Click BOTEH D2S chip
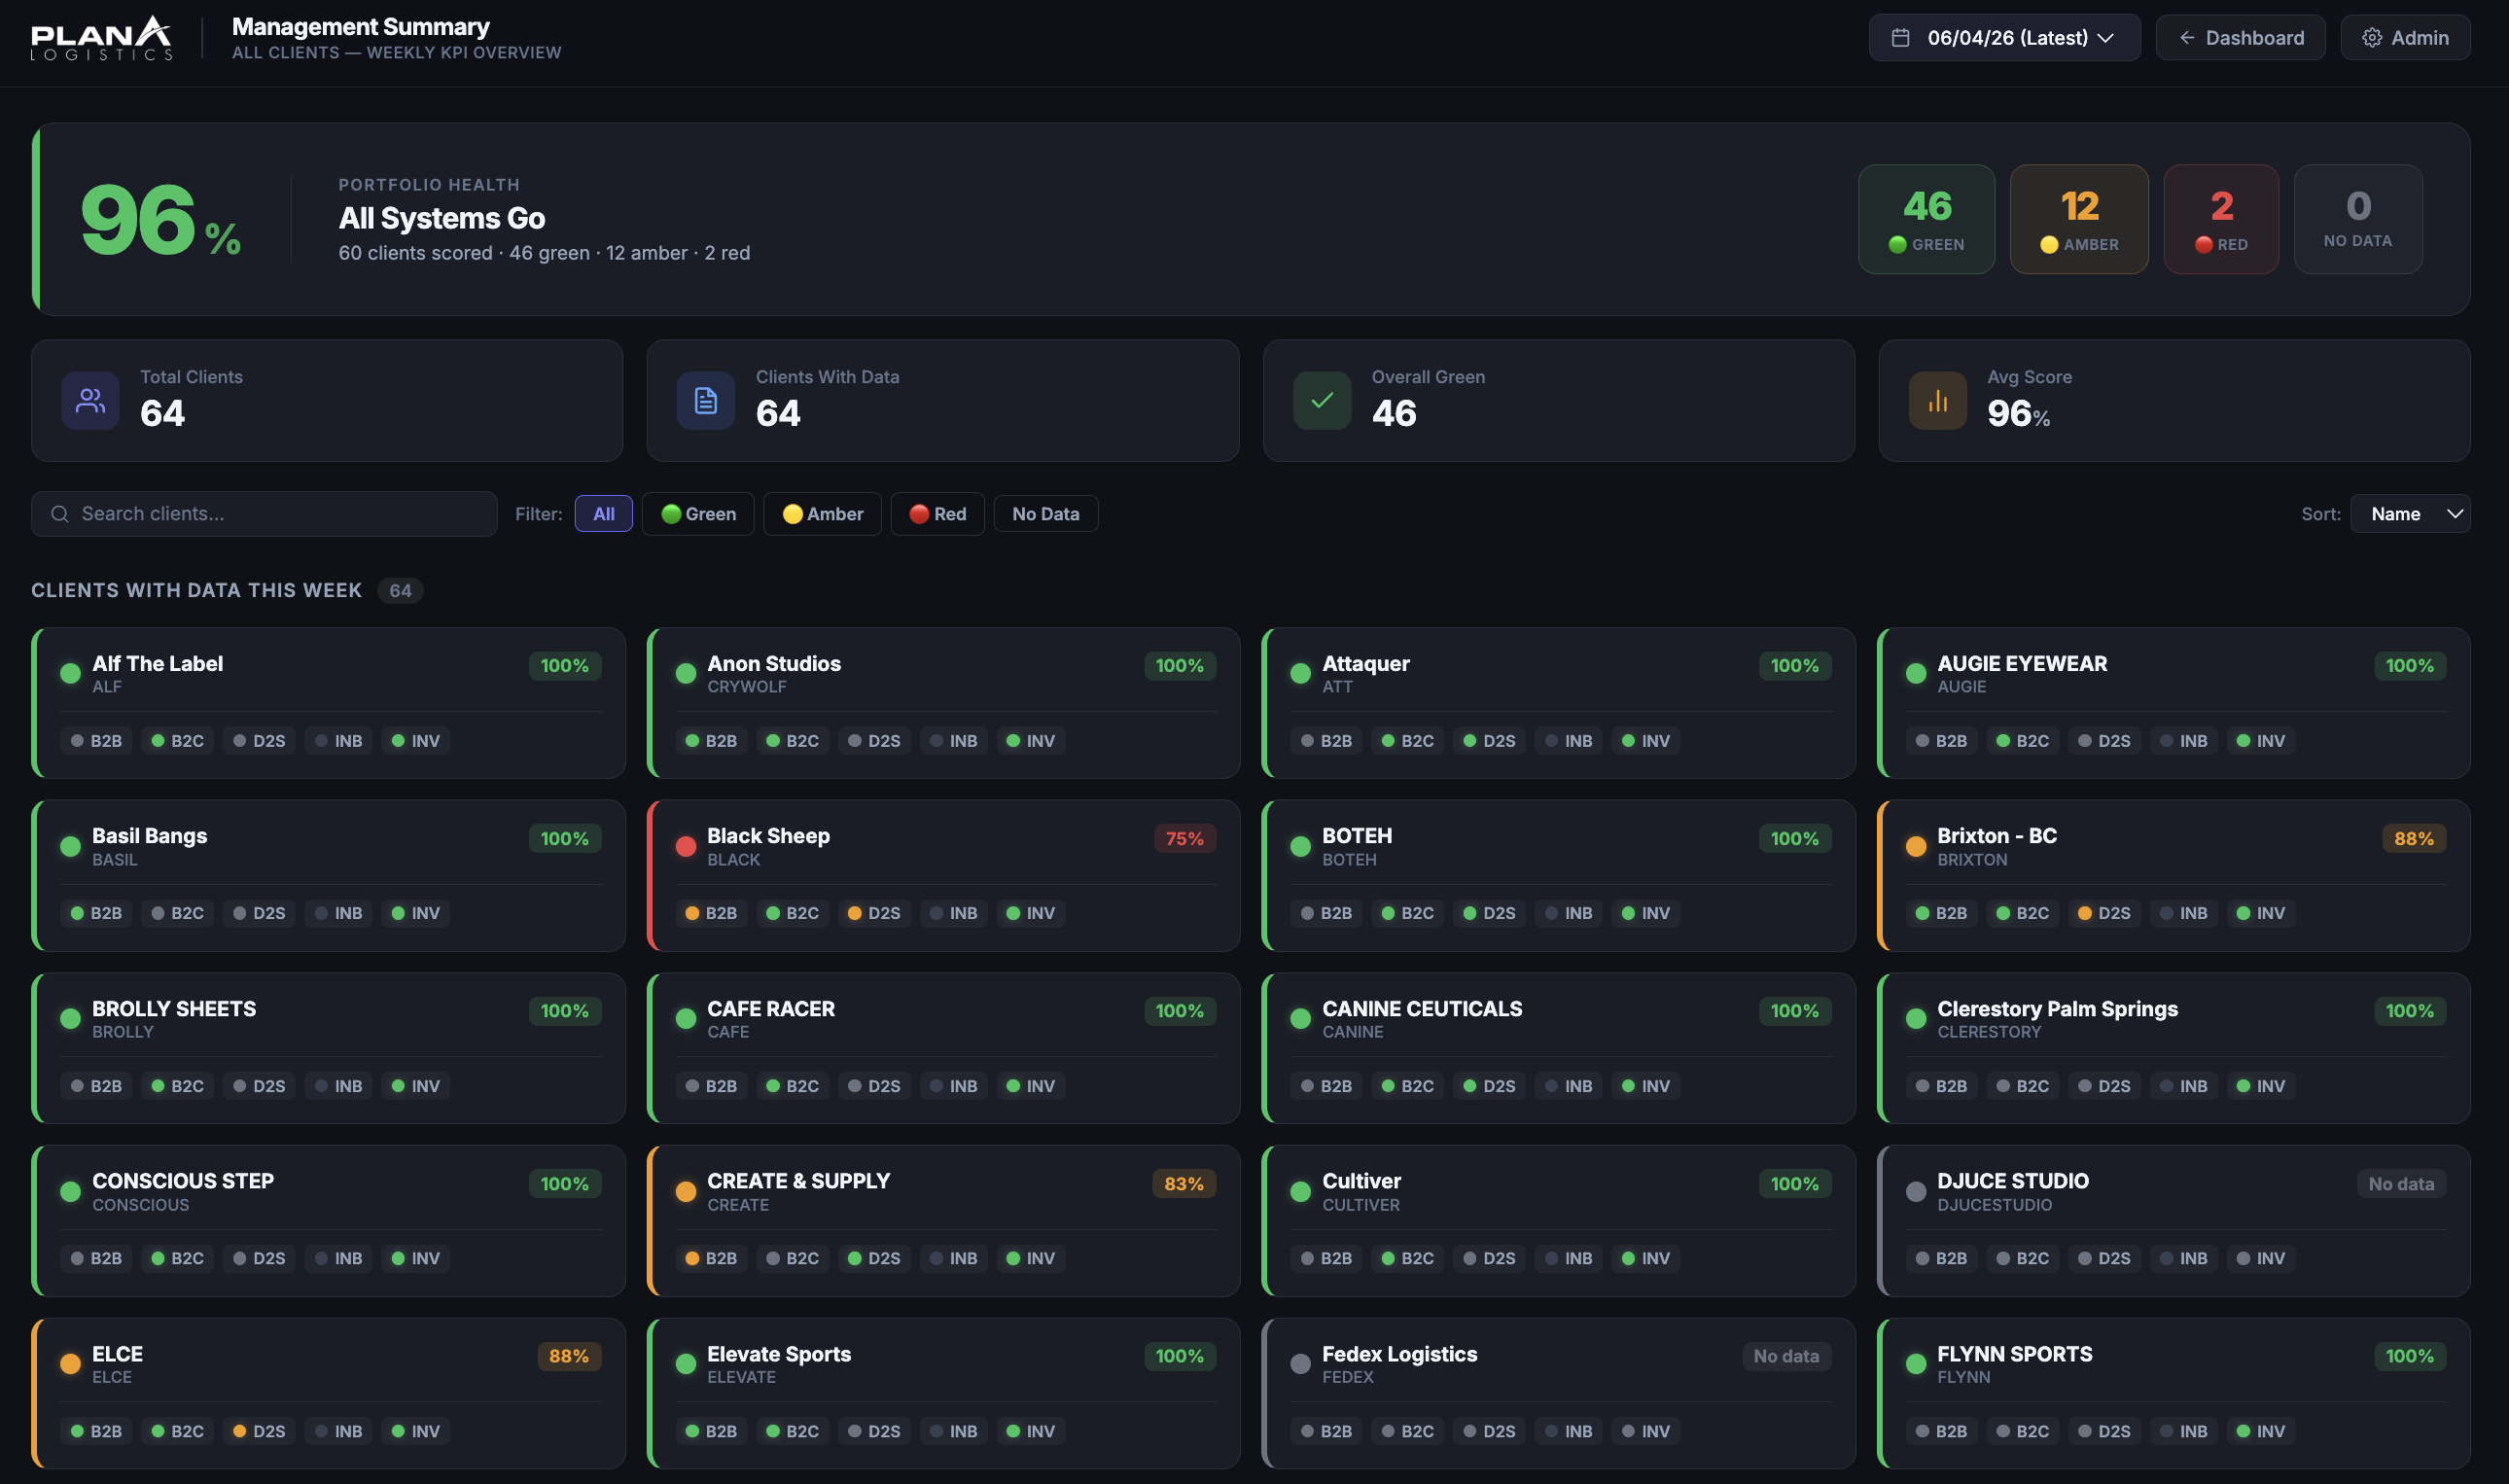Viewport: 2509px width, 1484px height. click(1490, 913)
